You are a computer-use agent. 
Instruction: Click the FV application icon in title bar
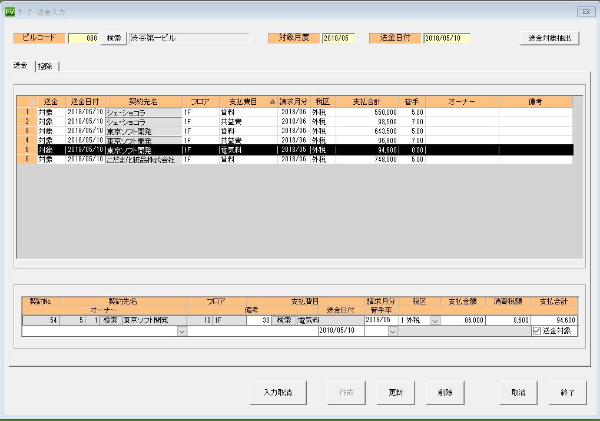(10, 12)
